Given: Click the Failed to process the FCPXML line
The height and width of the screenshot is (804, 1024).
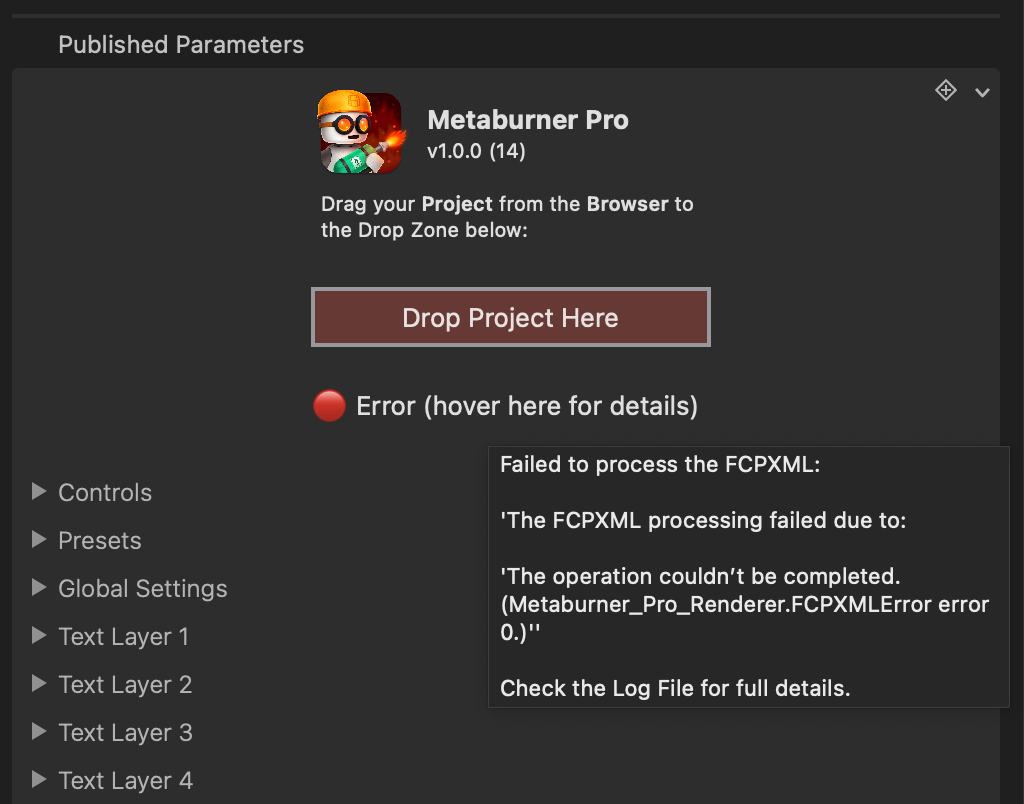Looking at the screenshot, I should click(x=660, y=465).
